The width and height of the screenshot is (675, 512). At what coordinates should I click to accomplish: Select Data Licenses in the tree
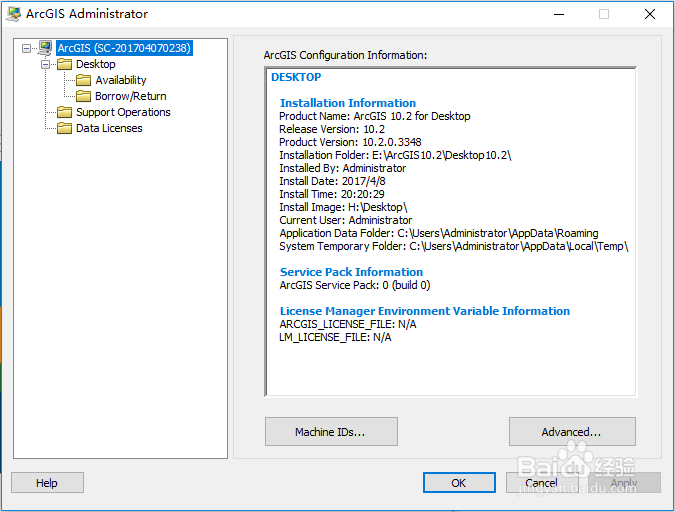109,128
